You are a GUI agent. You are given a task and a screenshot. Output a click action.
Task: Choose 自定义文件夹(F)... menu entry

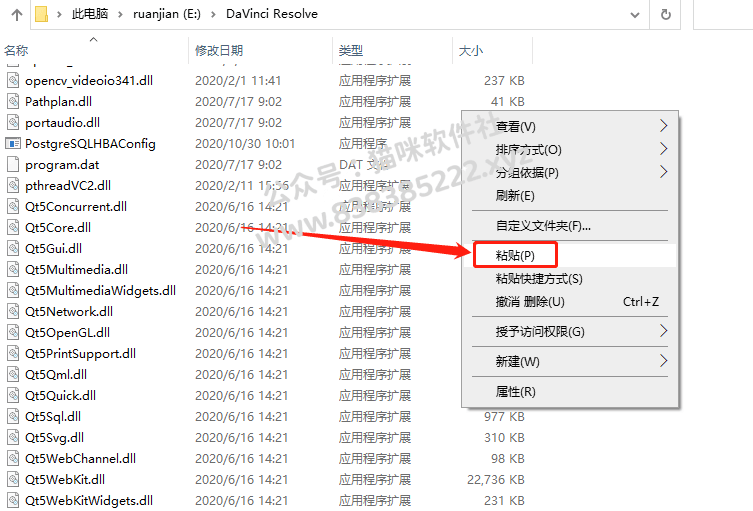pos(570,226)
